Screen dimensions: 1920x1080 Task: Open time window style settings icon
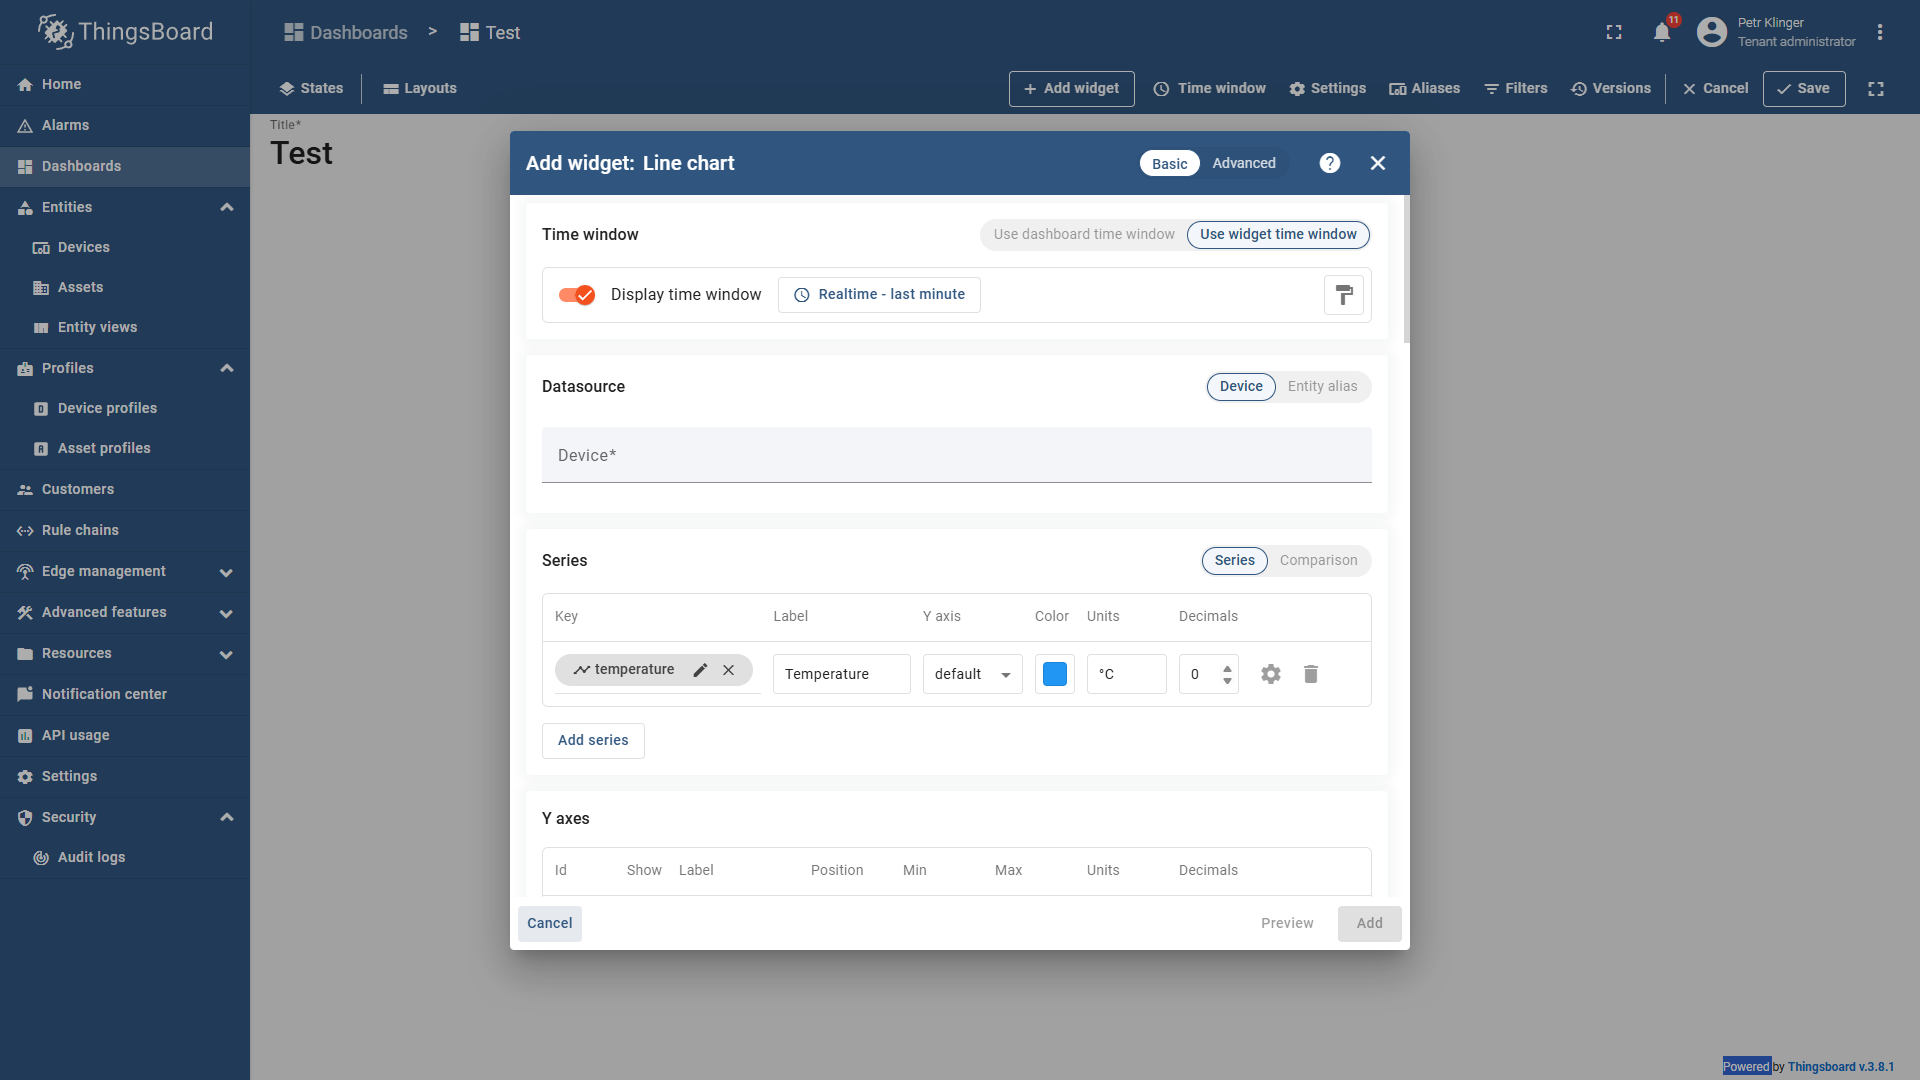[1343, 294]
